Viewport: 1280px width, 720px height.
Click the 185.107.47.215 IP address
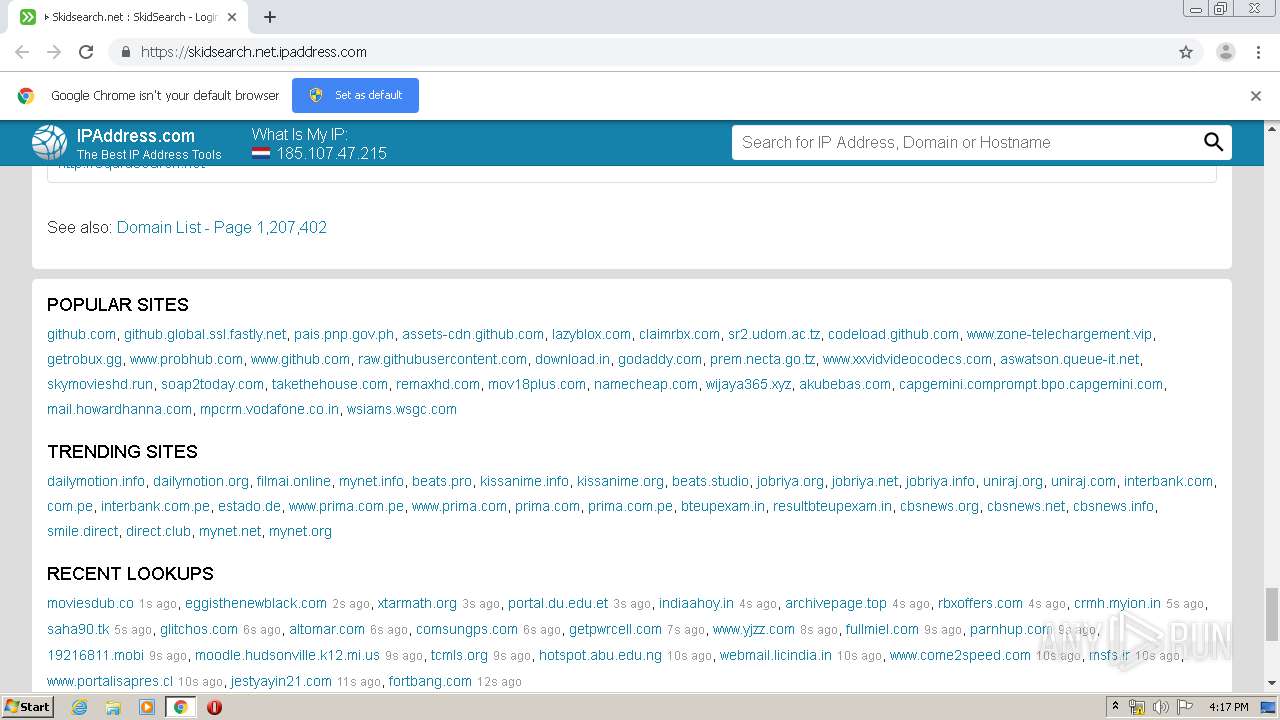coord(332,153)
